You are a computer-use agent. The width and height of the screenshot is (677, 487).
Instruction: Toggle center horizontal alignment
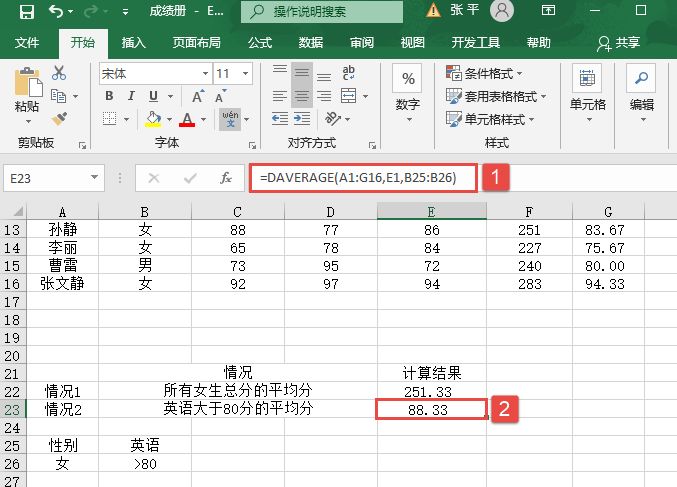pos(301,97)
